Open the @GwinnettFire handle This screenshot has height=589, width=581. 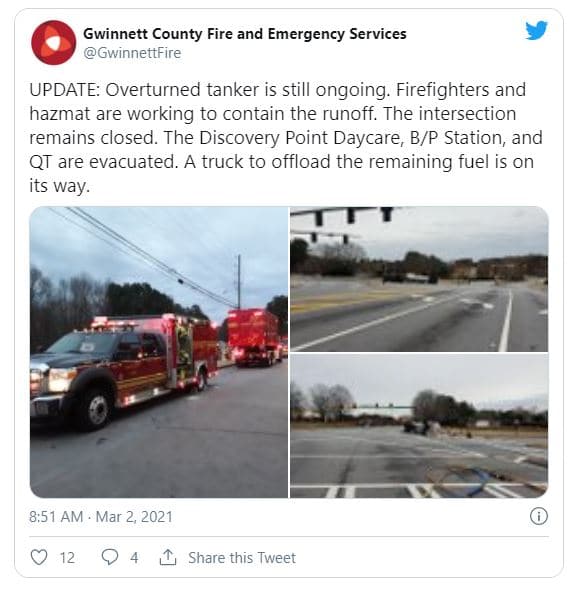click(132, 53)
